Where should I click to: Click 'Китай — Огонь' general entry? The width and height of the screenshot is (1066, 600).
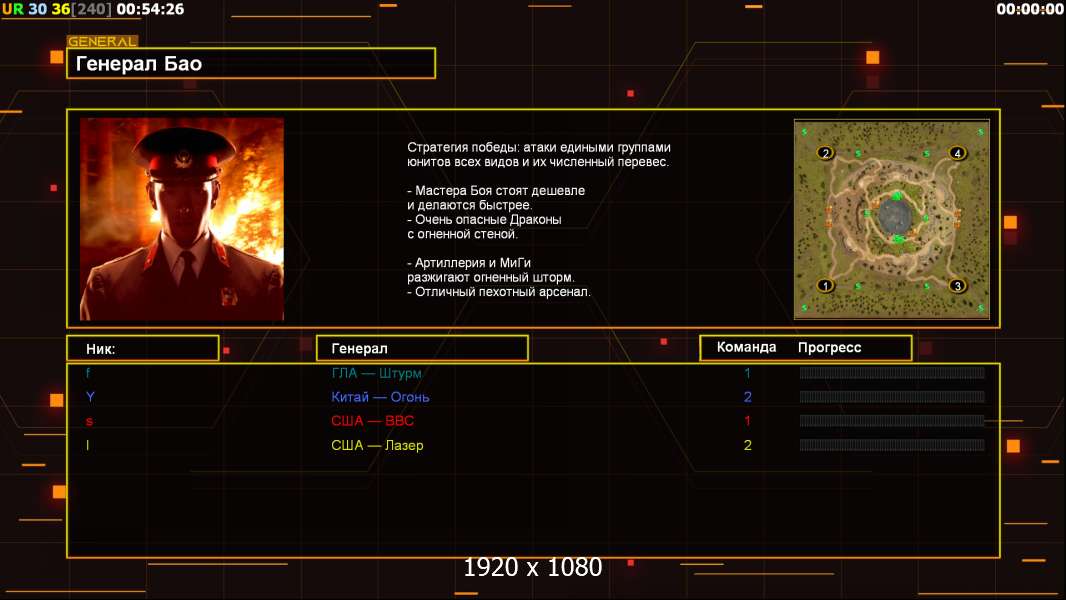click(380, 397)
